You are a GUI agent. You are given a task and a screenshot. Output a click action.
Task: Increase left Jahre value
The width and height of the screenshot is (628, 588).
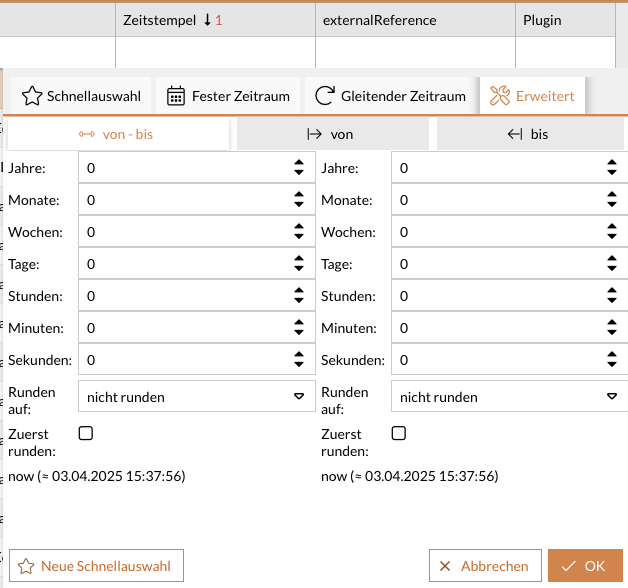[299, 163]
